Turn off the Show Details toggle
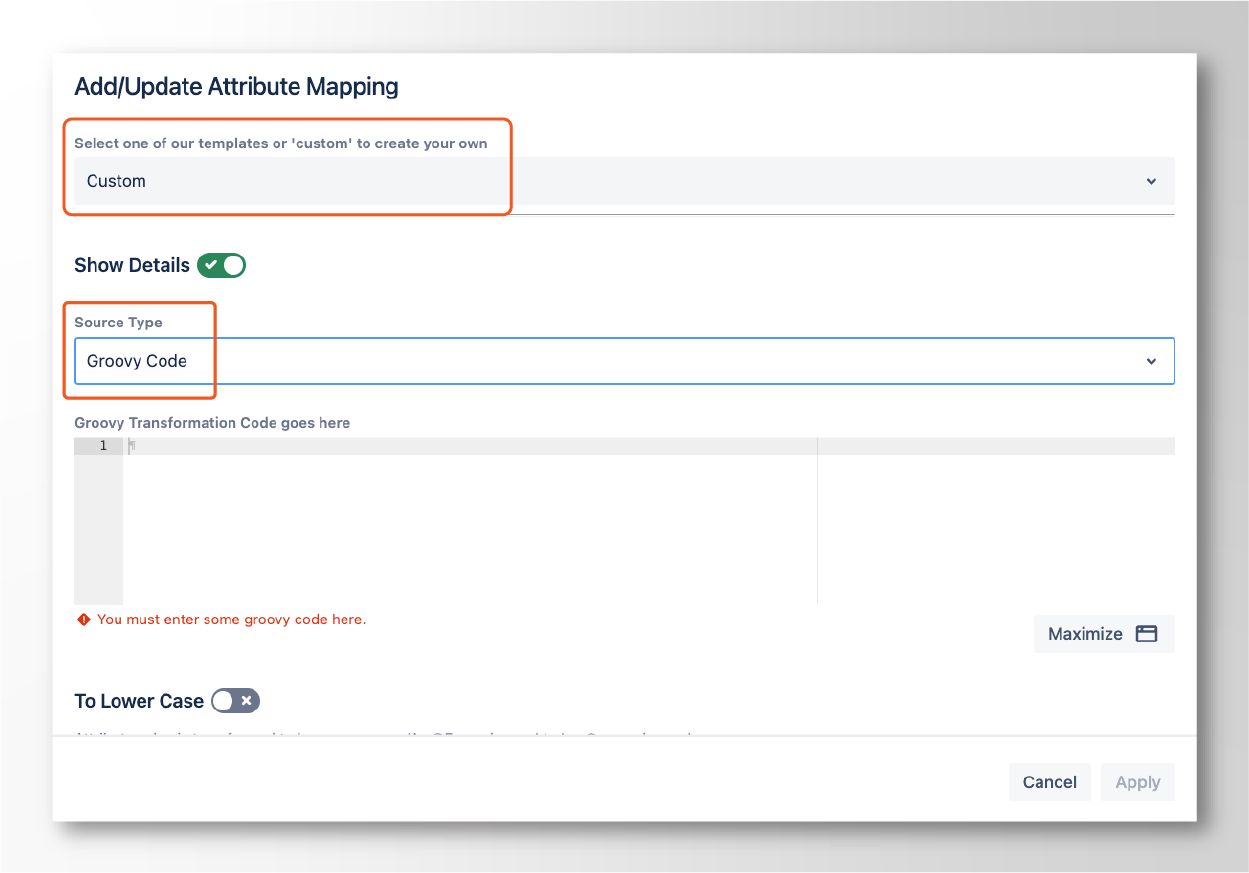Image resolution: width=1249 pixels, height=873 pixels. (x=221, y=265)
